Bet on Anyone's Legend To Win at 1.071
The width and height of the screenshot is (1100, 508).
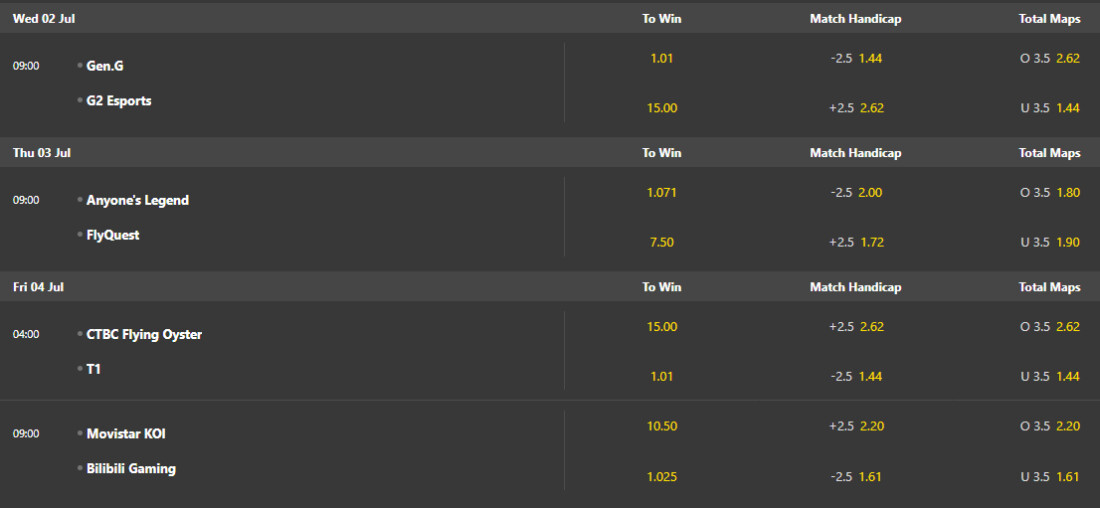tap(662, 192)
